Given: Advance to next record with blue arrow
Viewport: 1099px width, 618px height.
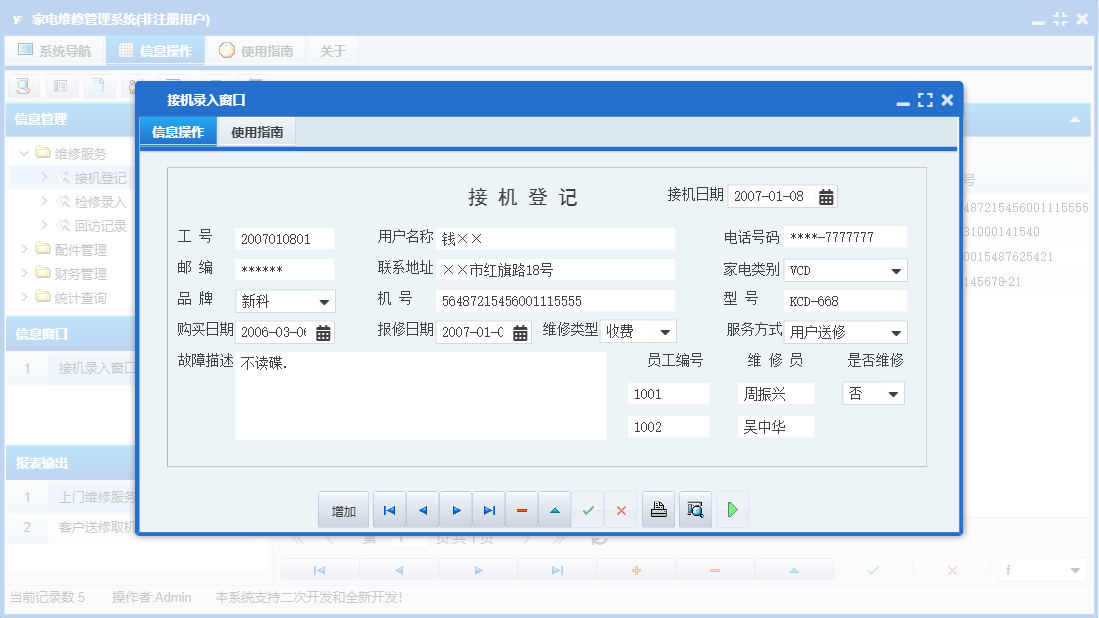Looking at the screenshot, I should tap(456, 509).
